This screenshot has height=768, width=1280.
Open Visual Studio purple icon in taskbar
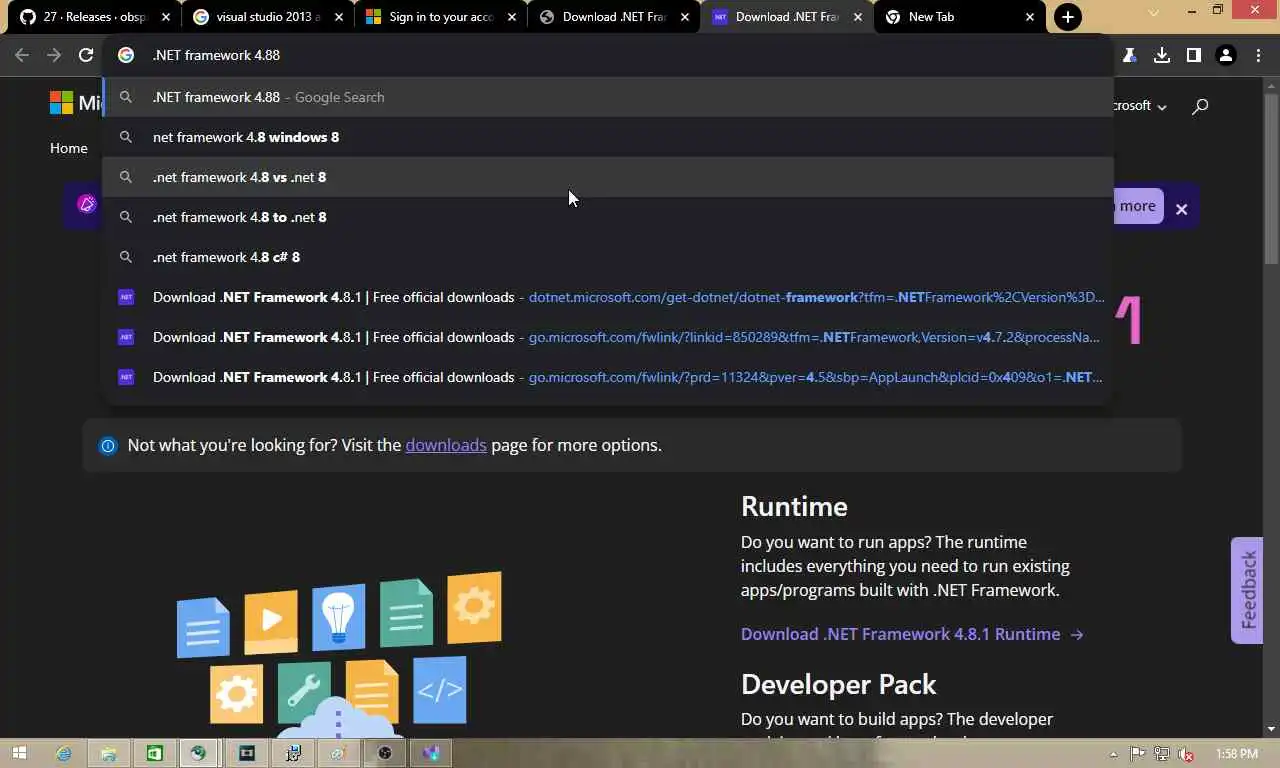(x=431, y=753)
